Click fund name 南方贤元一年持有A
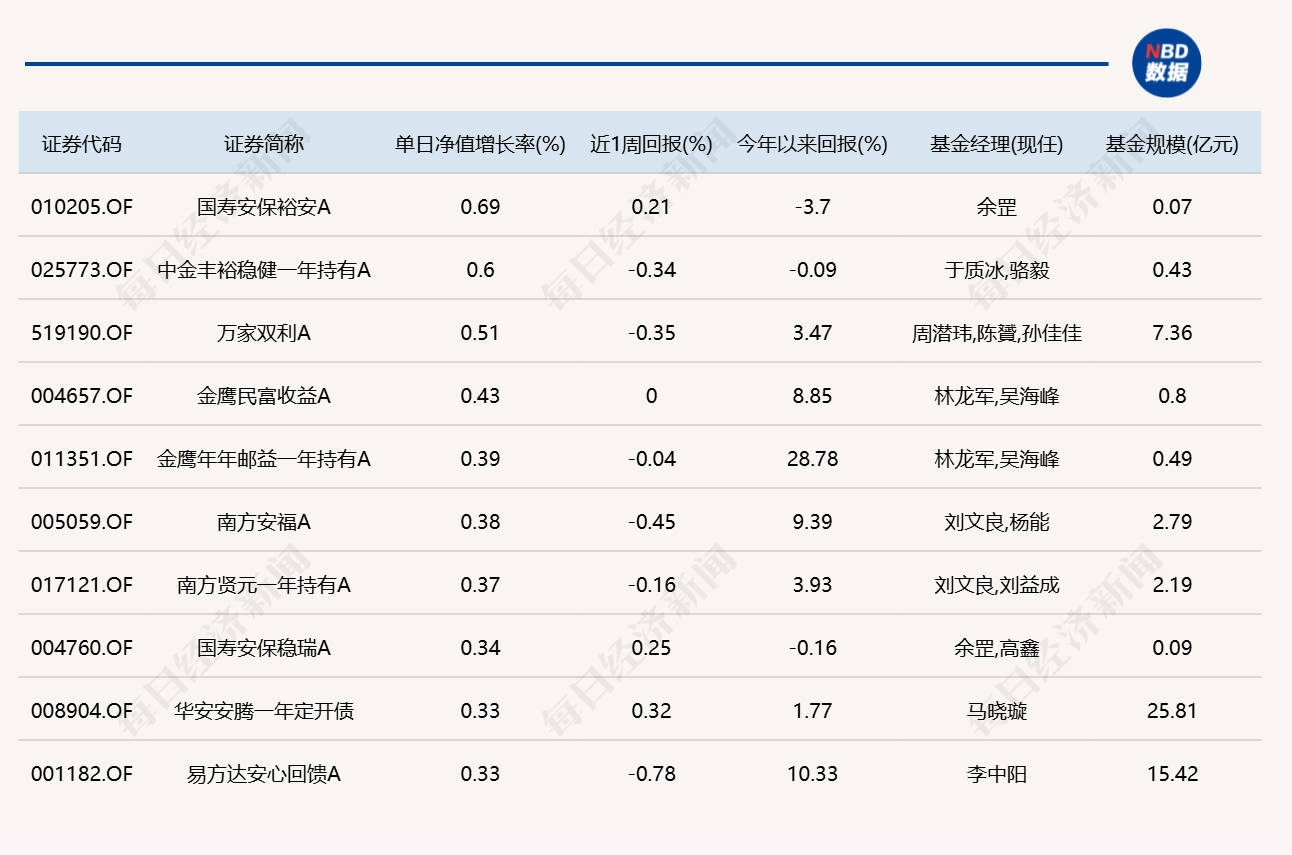Viewport: 1292px width, 855px height. [264, 585]
